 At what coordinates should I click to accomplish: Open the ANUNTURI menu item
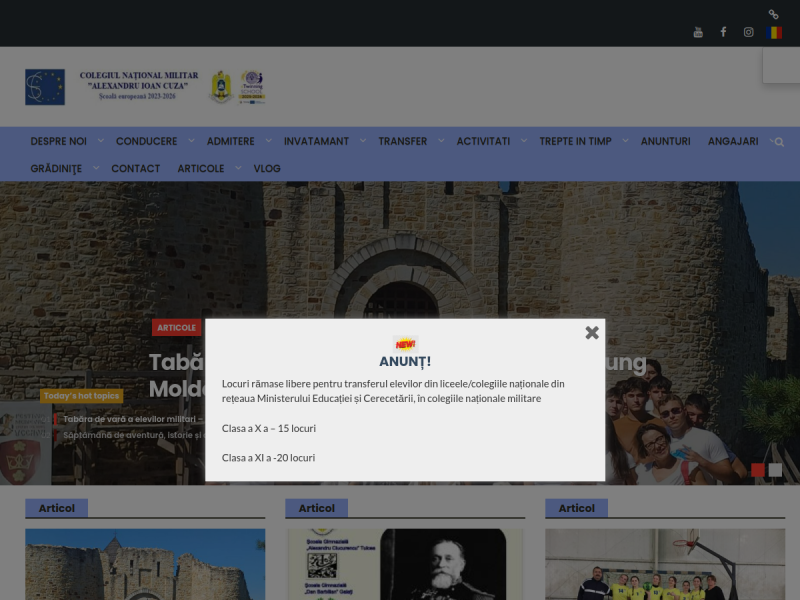[665, 141]
